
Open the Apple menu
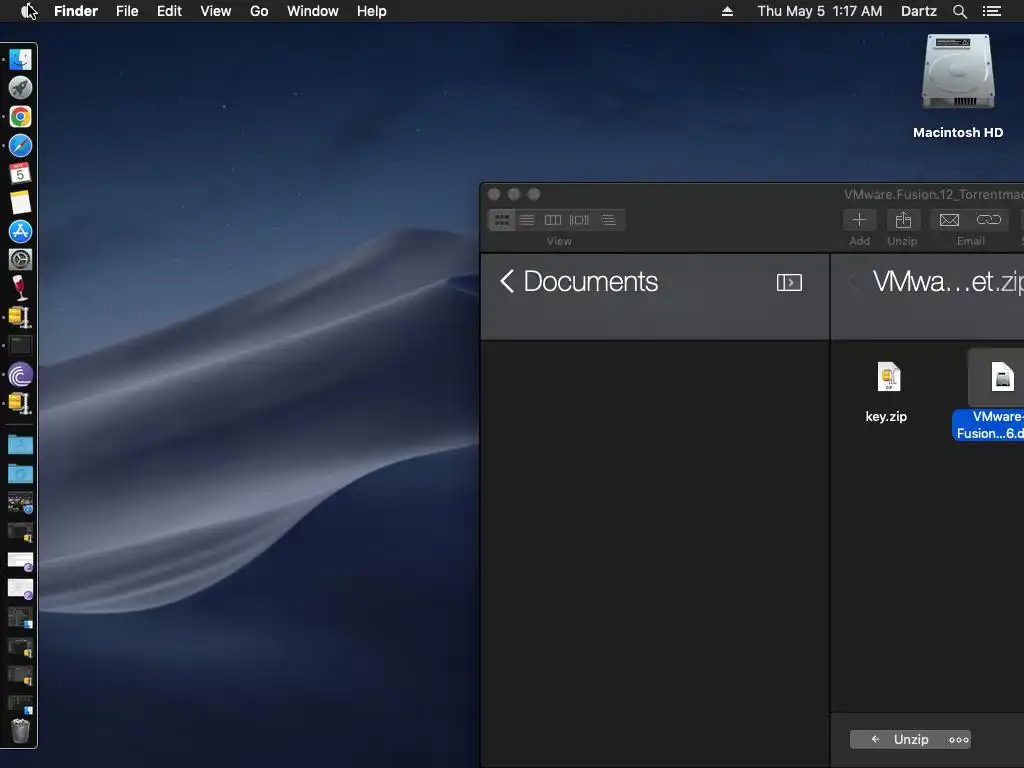pos(28,11)
